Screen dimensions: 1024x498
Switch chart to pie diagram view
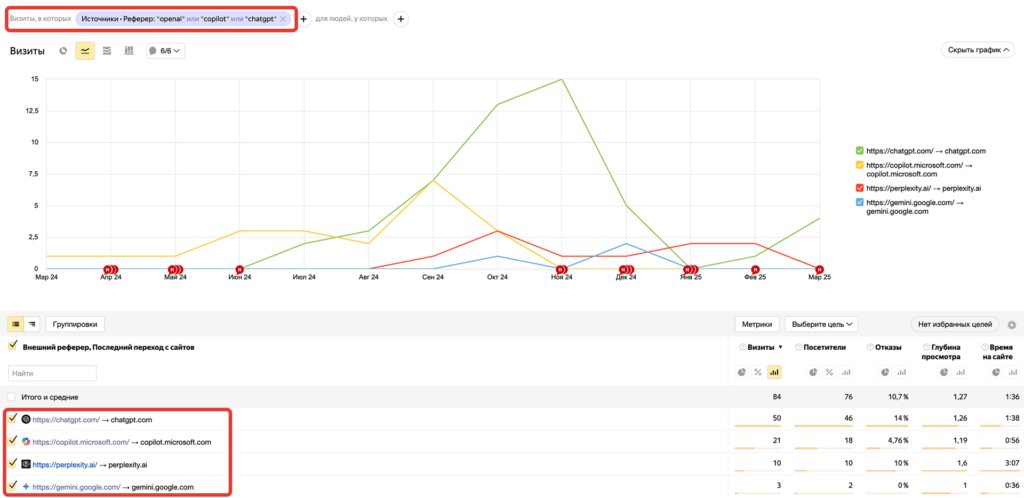point(63,50)
